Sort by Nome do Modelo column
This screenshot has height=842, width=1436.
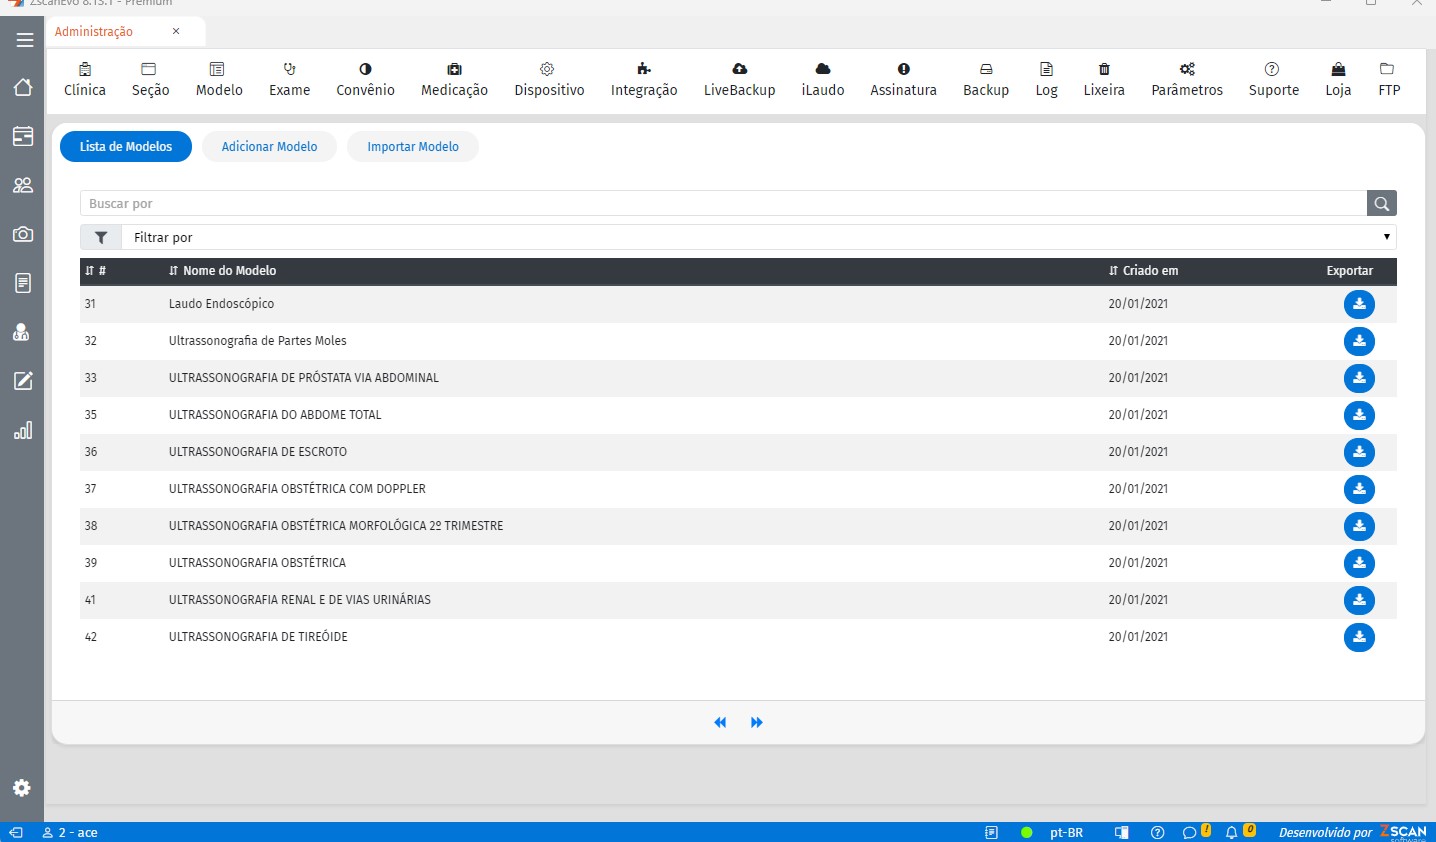click(222, 271)
